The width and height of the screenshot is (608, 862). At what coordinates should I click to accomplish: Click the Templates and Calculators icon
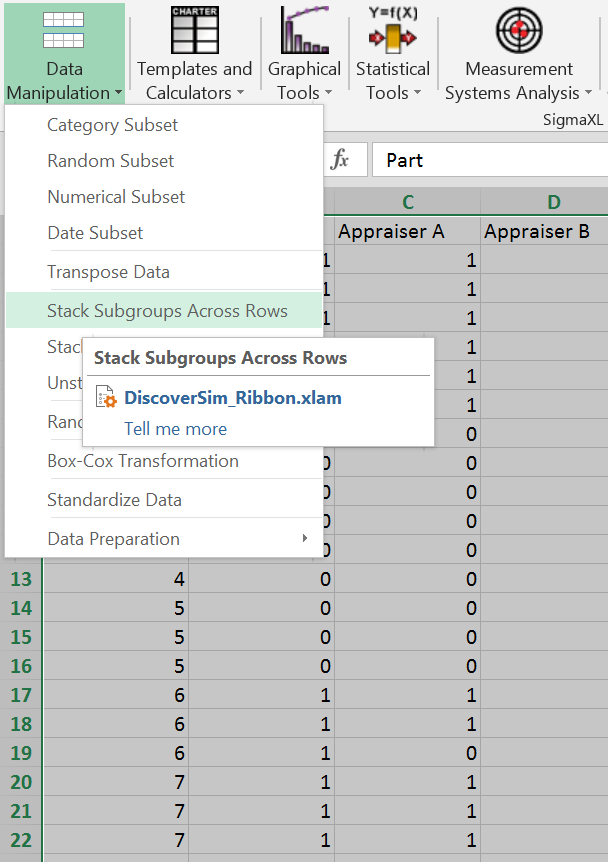pyautogui.click(x=194, y=30)
